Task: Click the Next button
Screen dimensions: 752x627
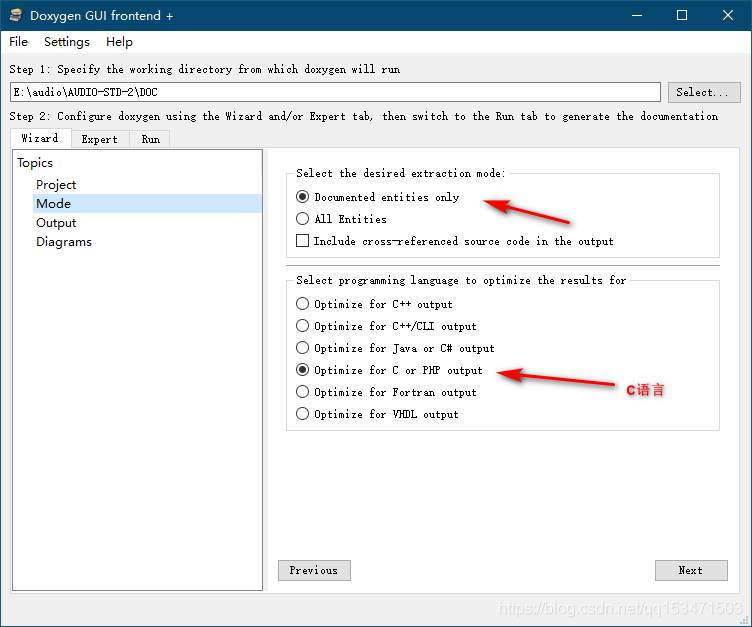Action: click(x=691, y=570)
